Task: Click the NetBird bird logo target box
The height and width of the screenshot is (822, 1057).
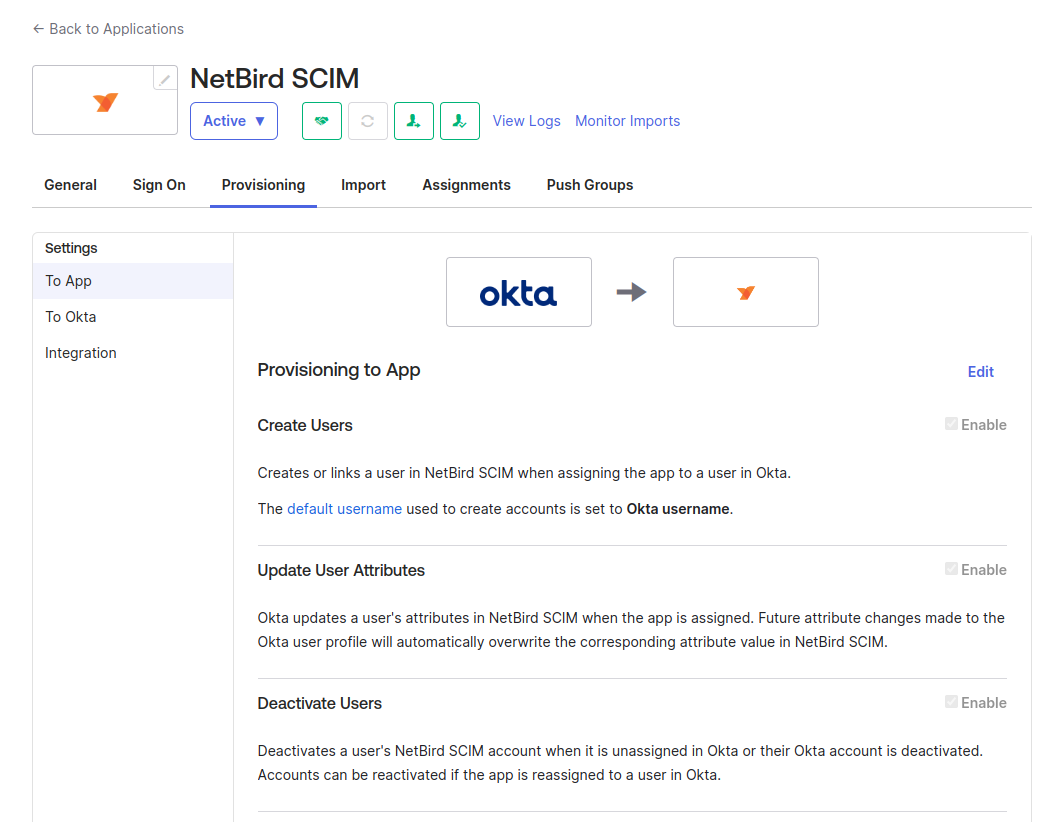Action: [x=745, y=292]
